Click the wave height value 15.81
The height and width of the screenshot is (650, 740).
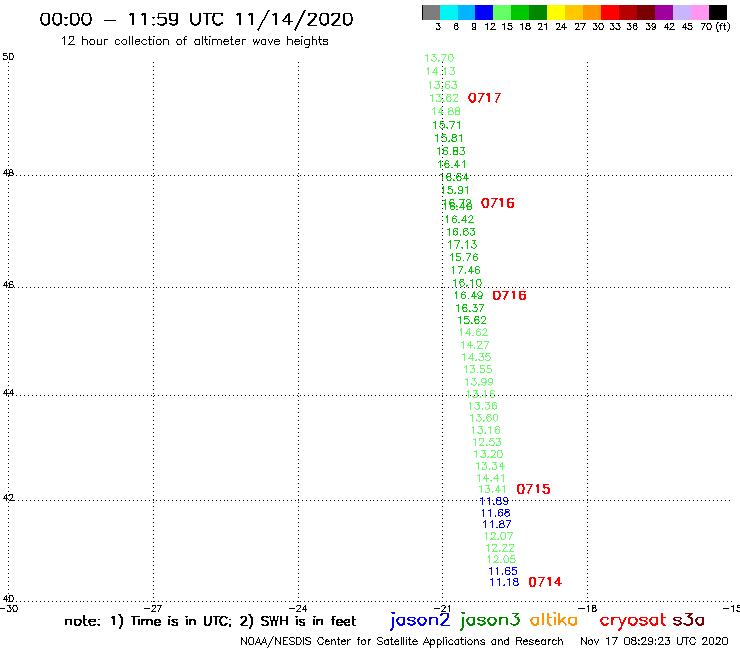449,138
